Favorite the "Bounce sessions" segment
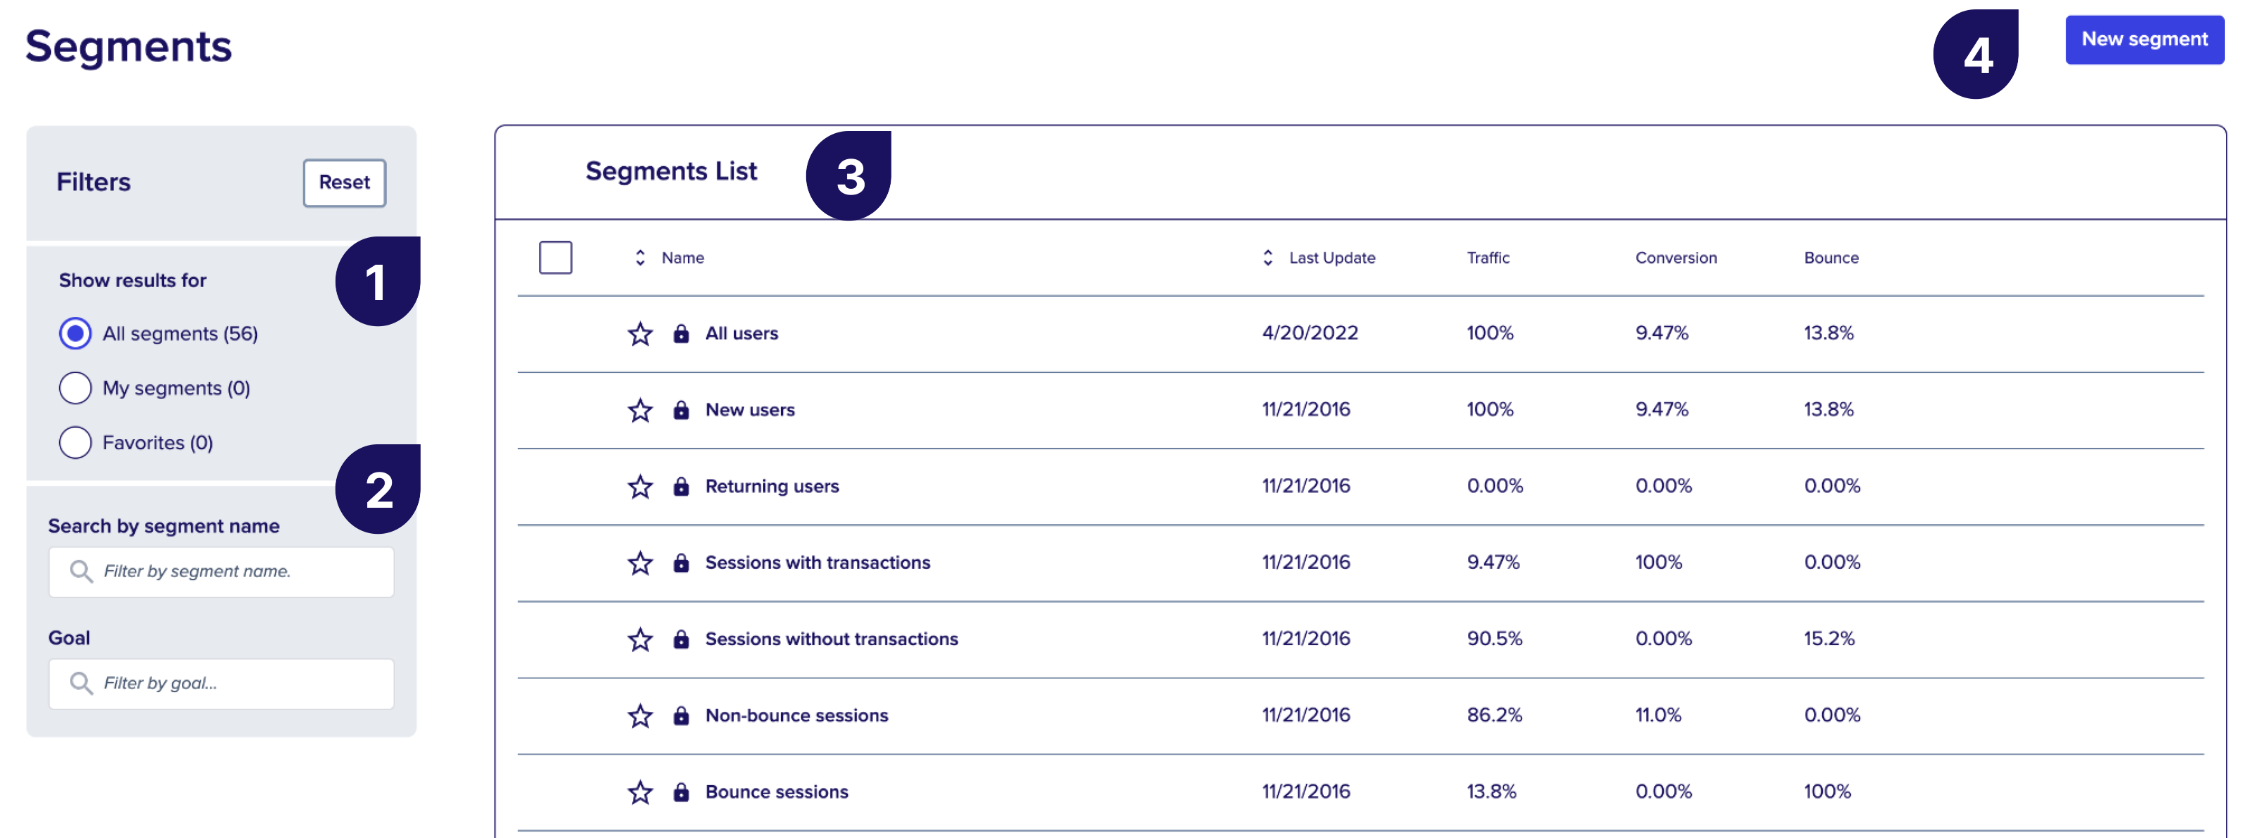 [639, 792]
